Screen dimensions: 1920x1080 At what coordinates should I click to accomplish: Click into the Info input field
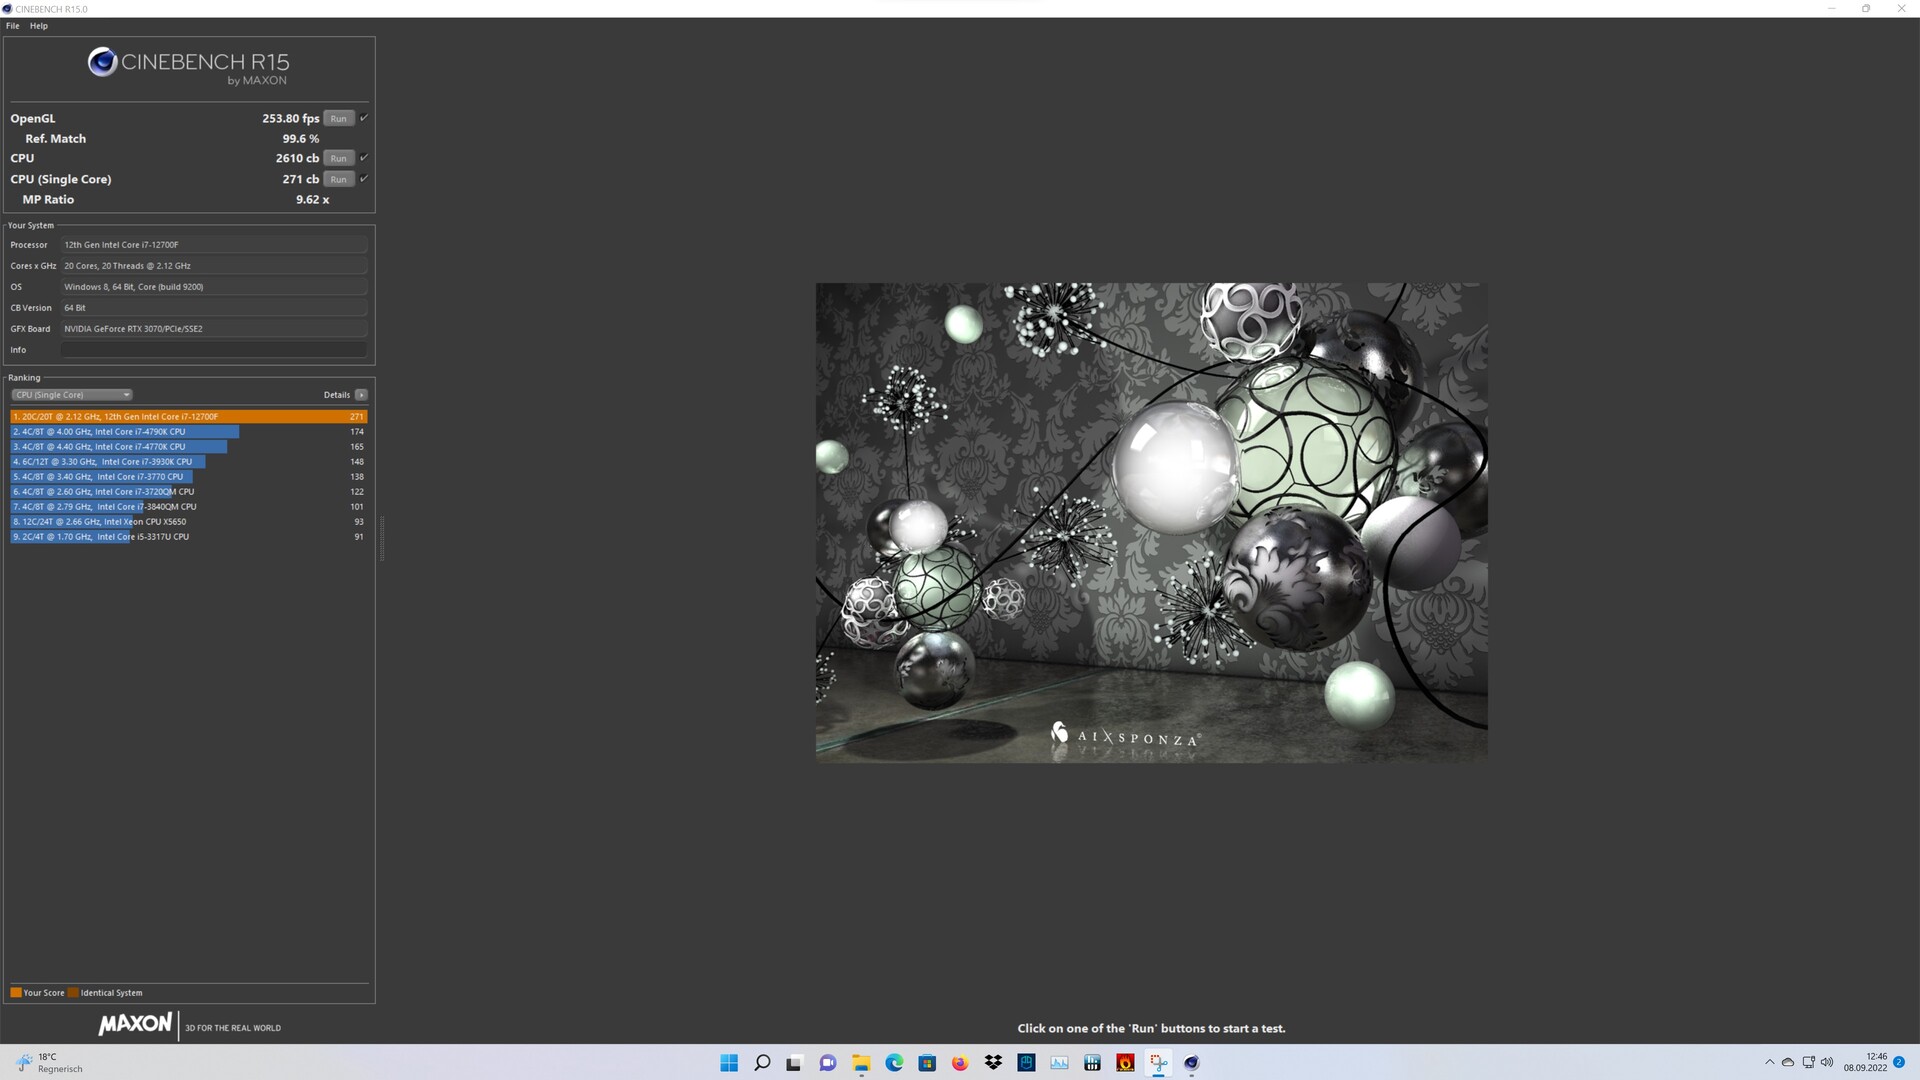click(x=214, y=350)
